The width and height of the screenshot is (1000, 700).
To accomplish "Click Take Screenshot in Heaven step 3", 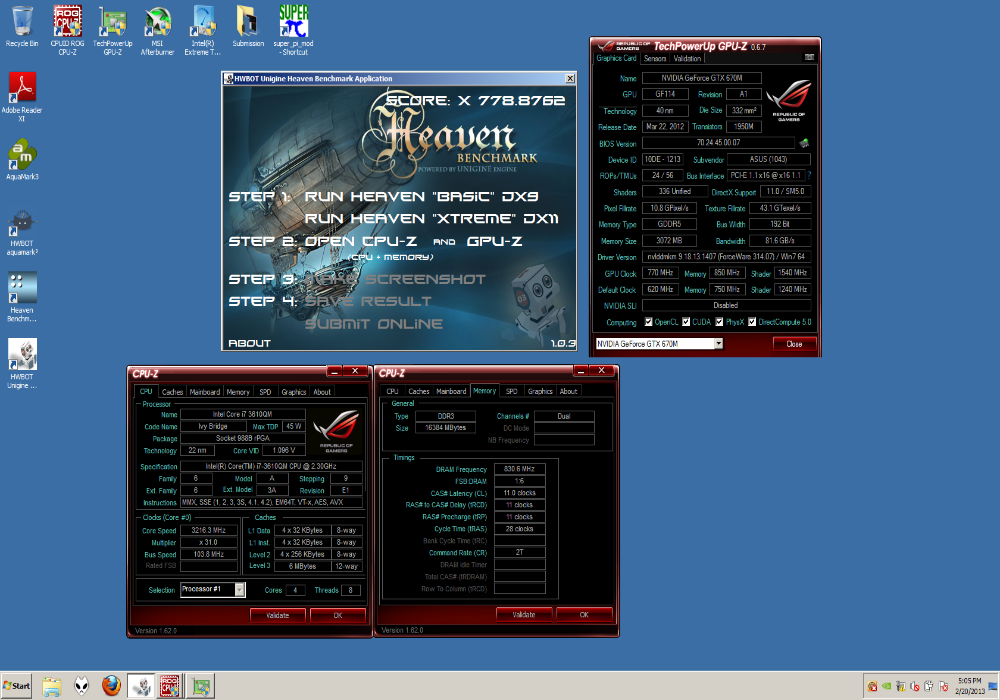I will pyautogui.click(x=395, y=279).
